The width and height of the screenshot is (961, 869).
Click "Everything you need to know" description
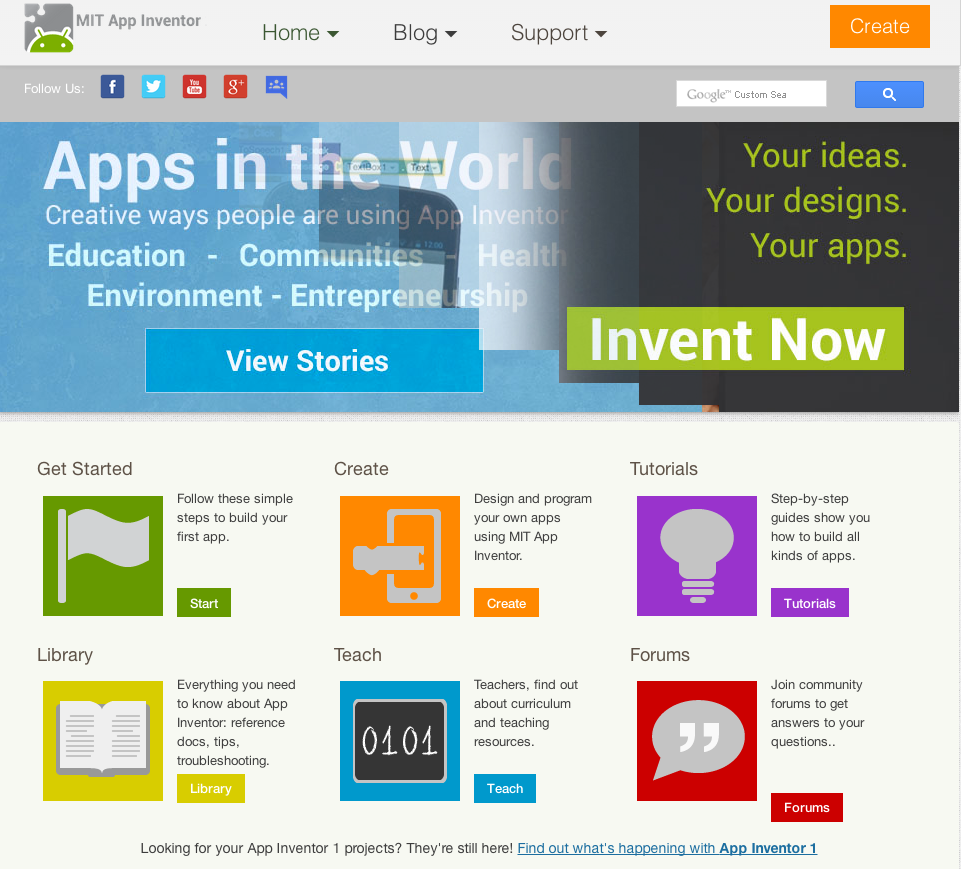tap(236, 723)
